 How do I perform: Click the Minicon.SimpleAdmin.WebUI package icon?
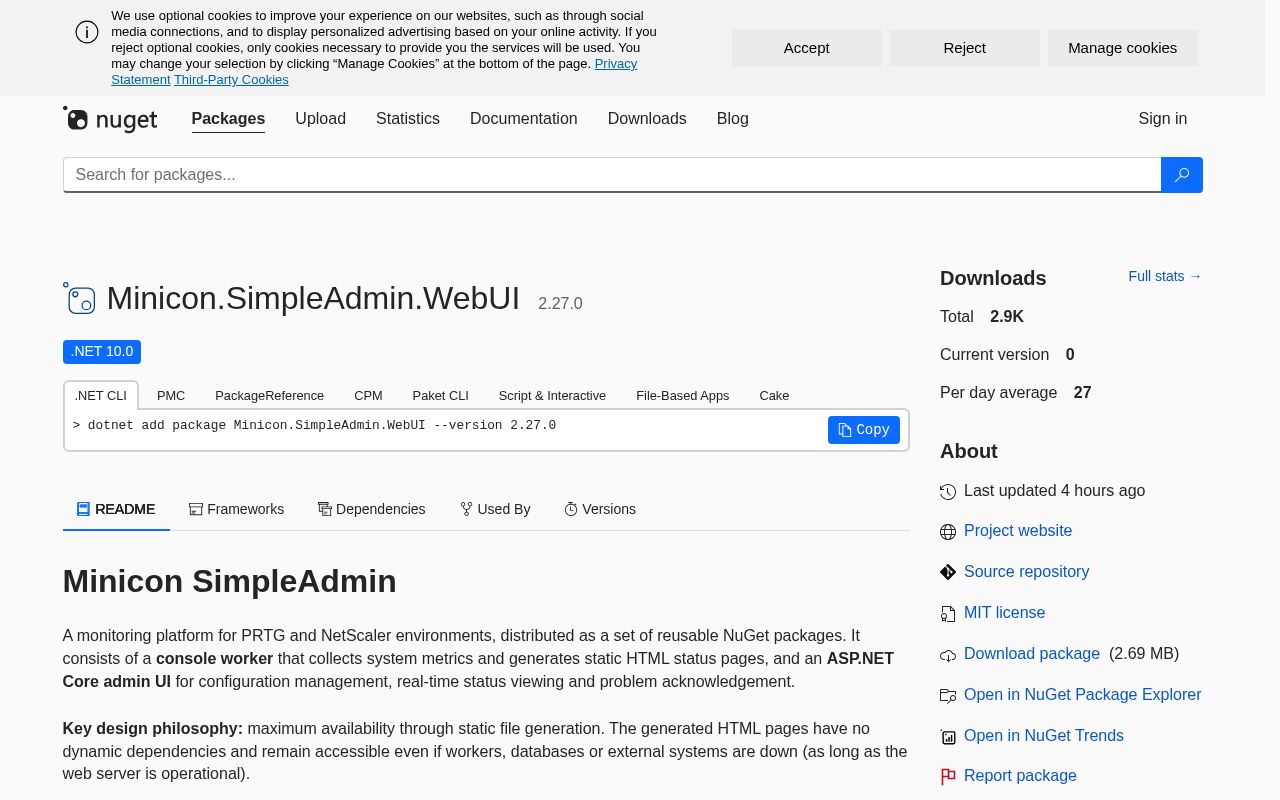(x=79, y=298)
